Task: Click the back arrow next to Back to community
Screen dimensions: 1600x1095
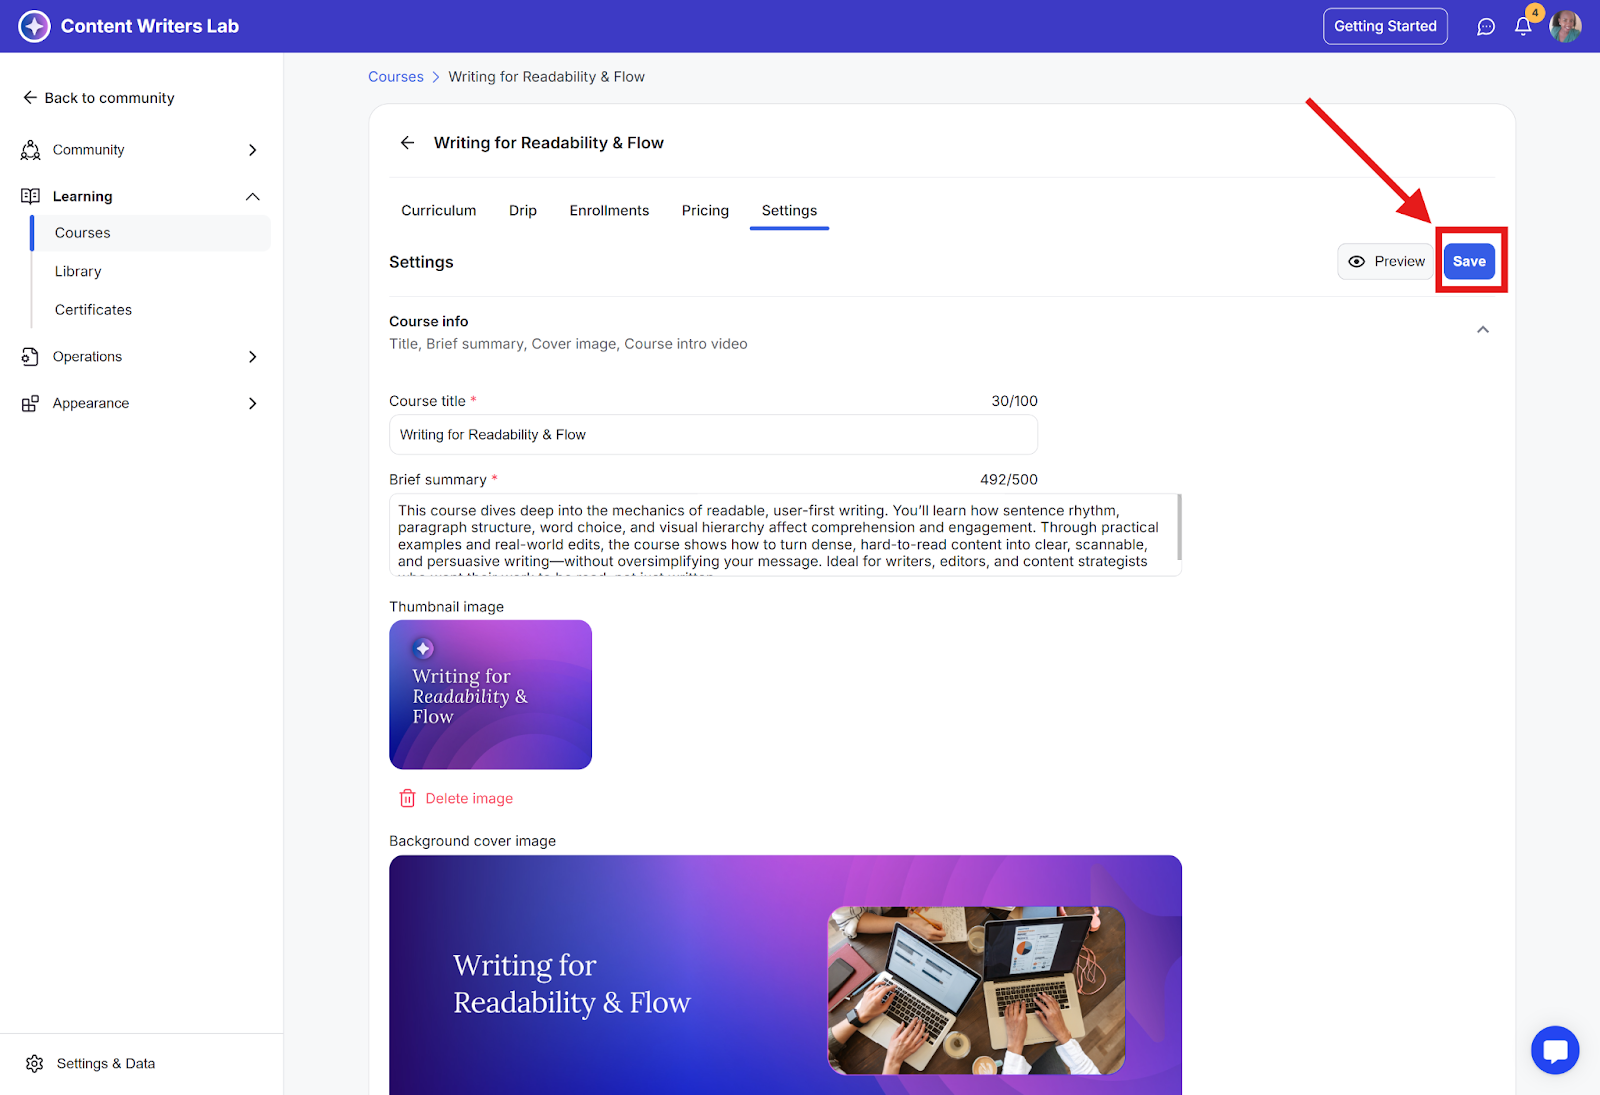Action: point(30,97)
